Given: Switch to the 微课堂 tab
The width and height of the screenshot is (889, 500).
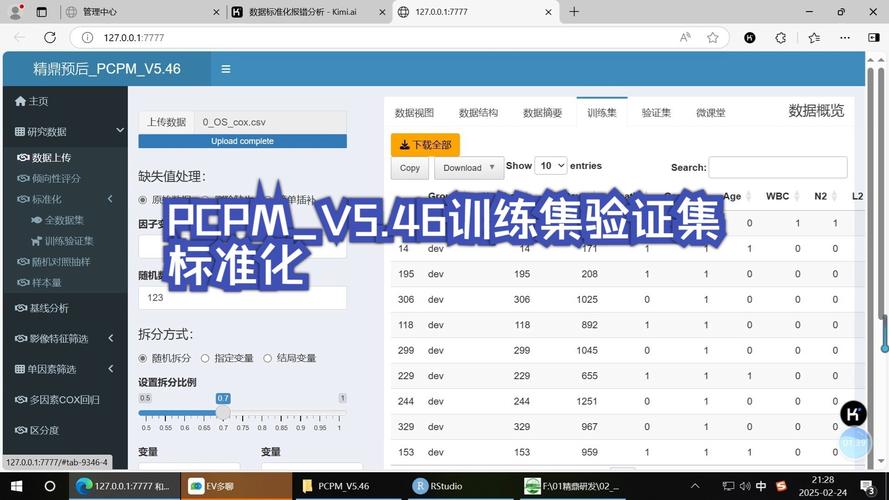Looking at the screenshot, I should point(710,113).
